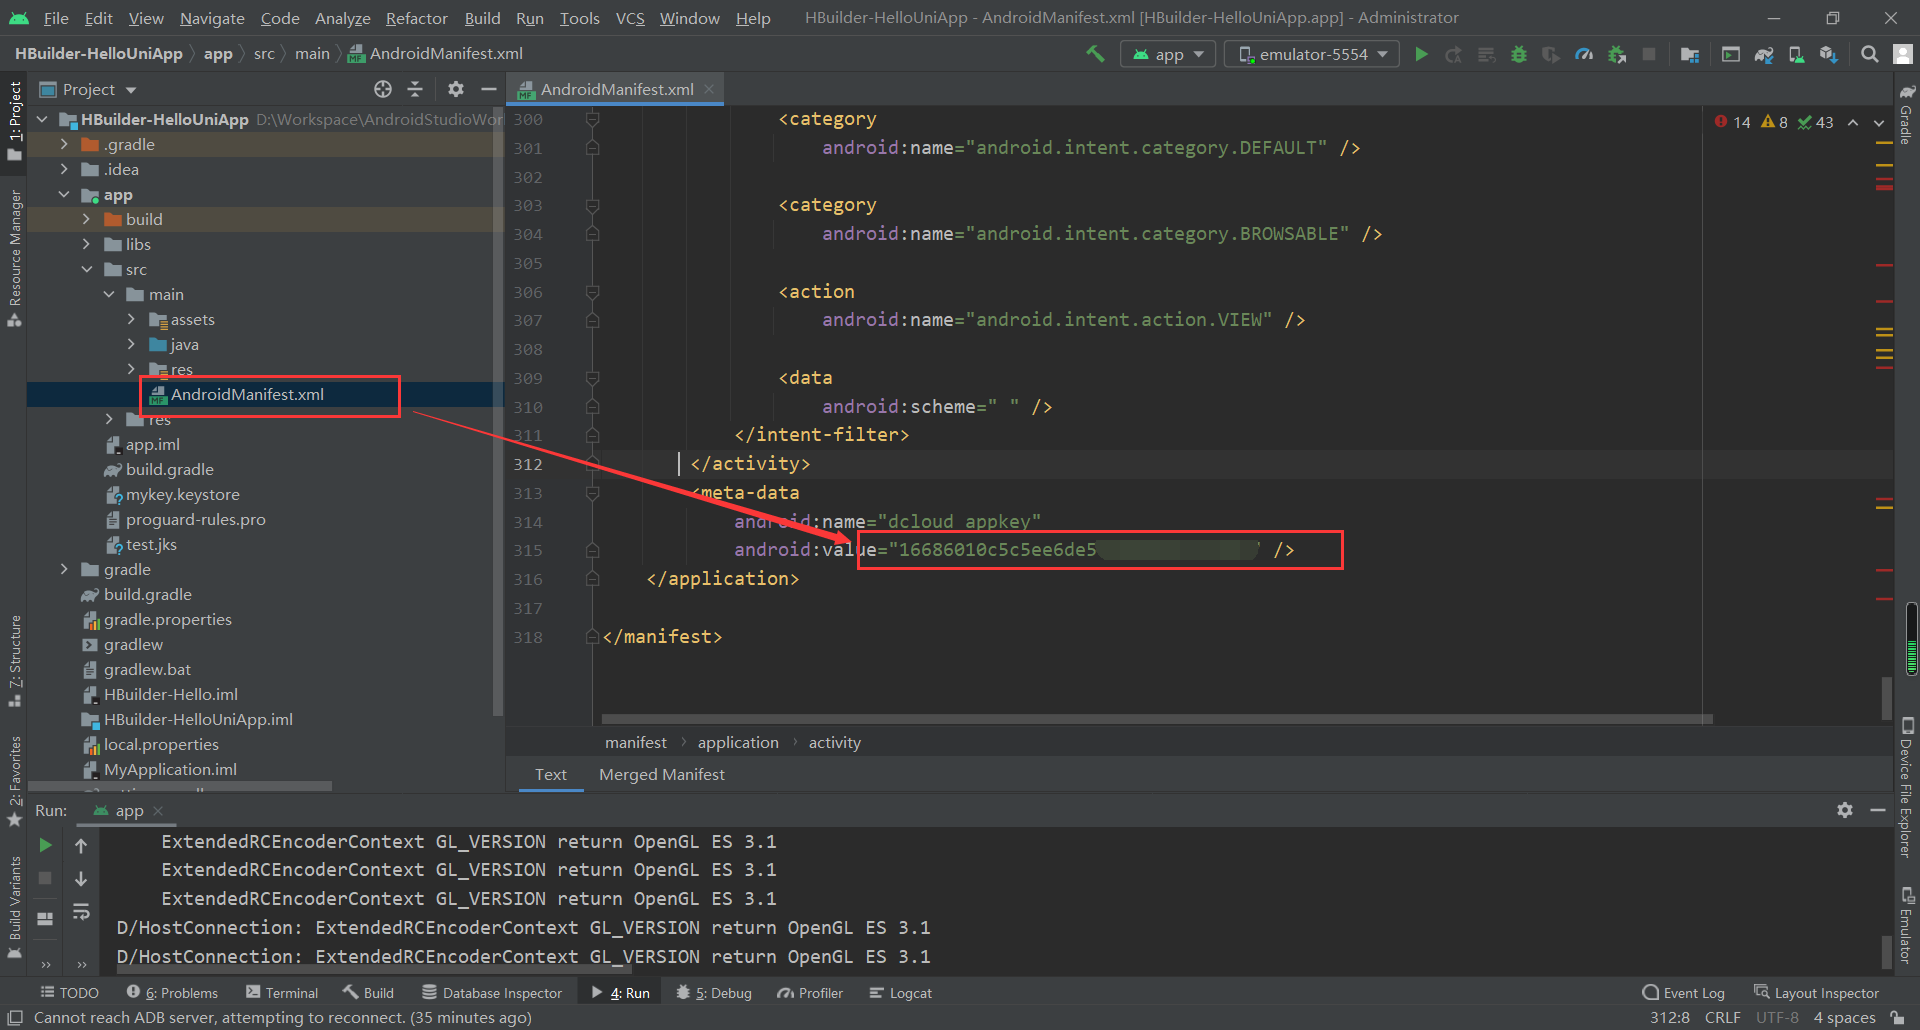Profile the app with the profiler gauge icon

pos(1583,54)
